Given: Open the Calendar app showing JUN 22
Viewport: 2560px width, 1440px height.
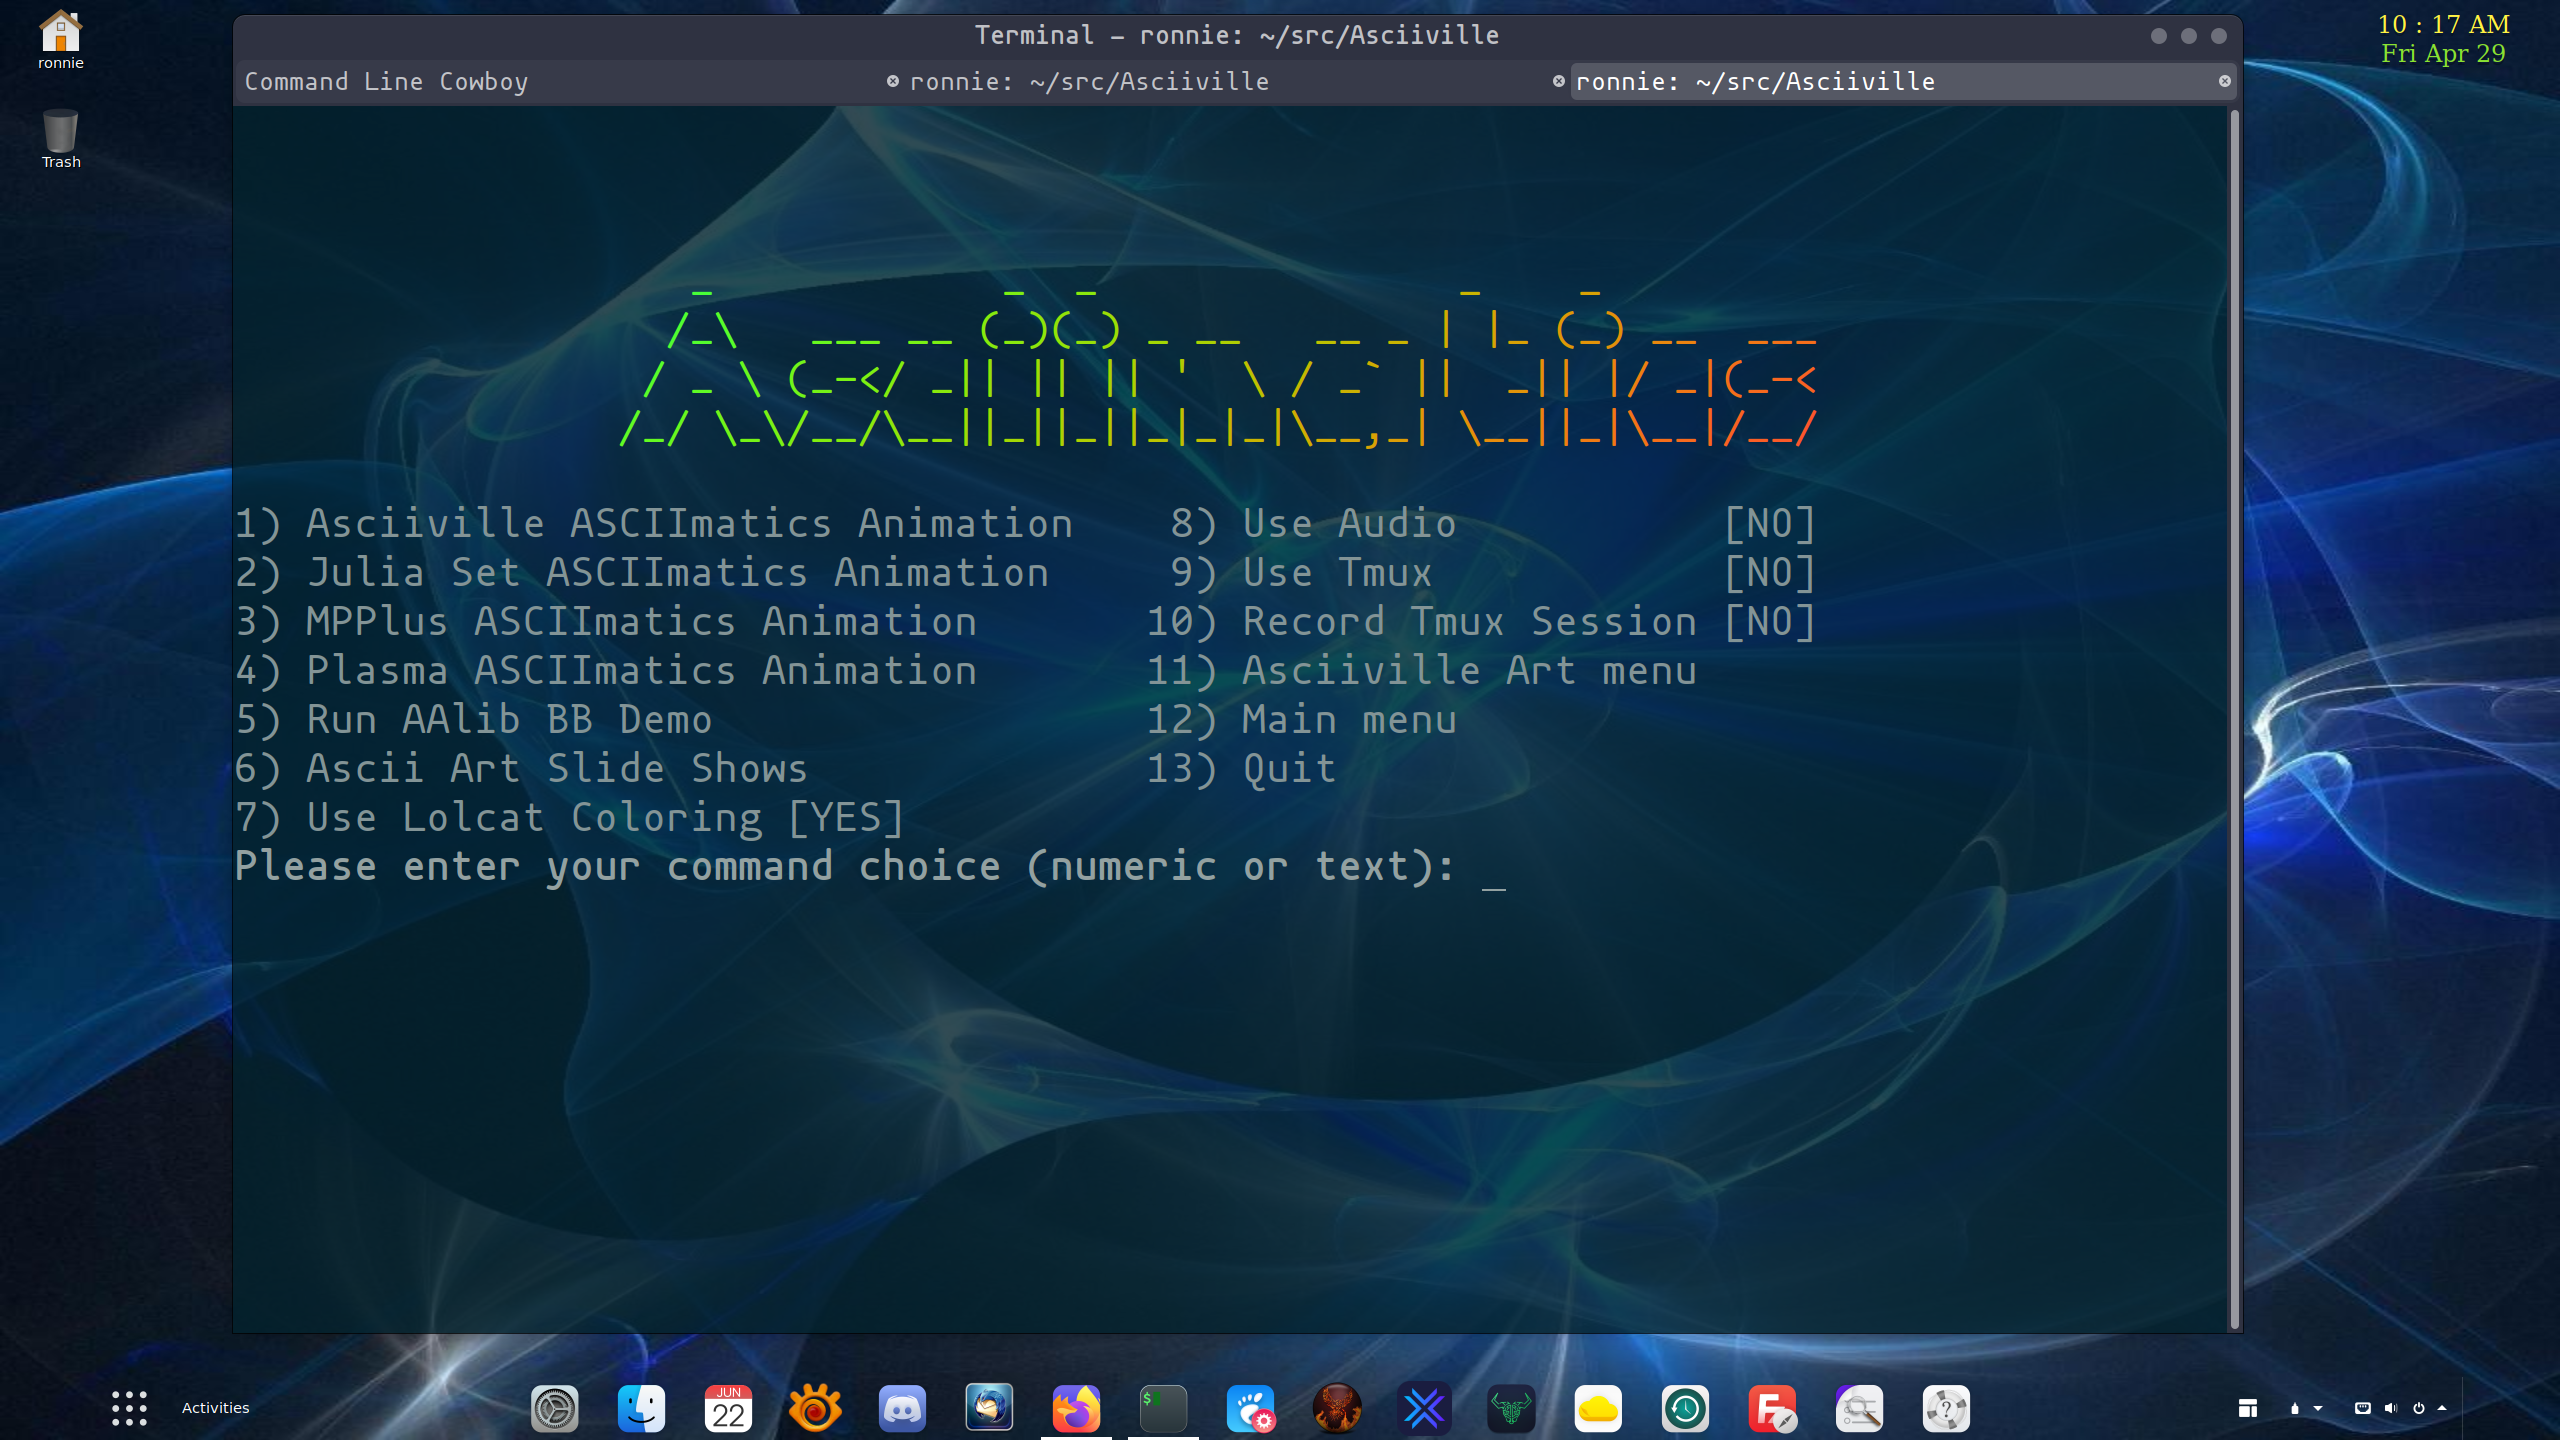Looking at the screenshot, I should [728, 1409].
